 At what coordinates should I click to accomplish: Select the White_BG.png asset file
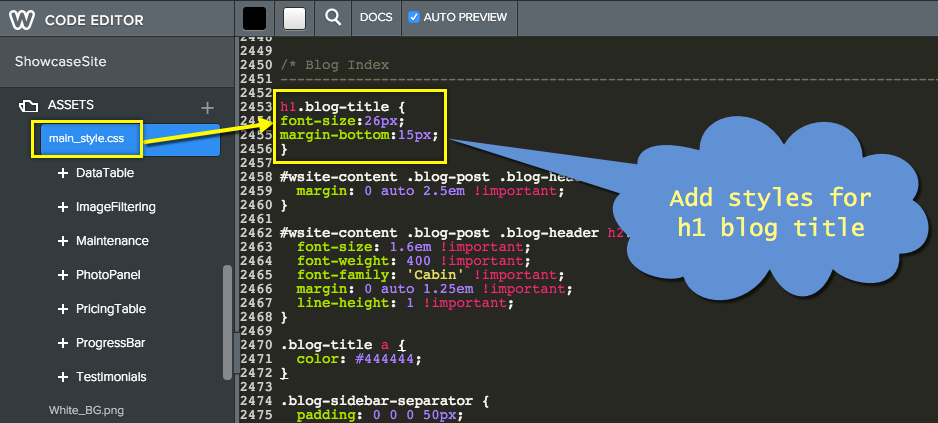[86, 410]
